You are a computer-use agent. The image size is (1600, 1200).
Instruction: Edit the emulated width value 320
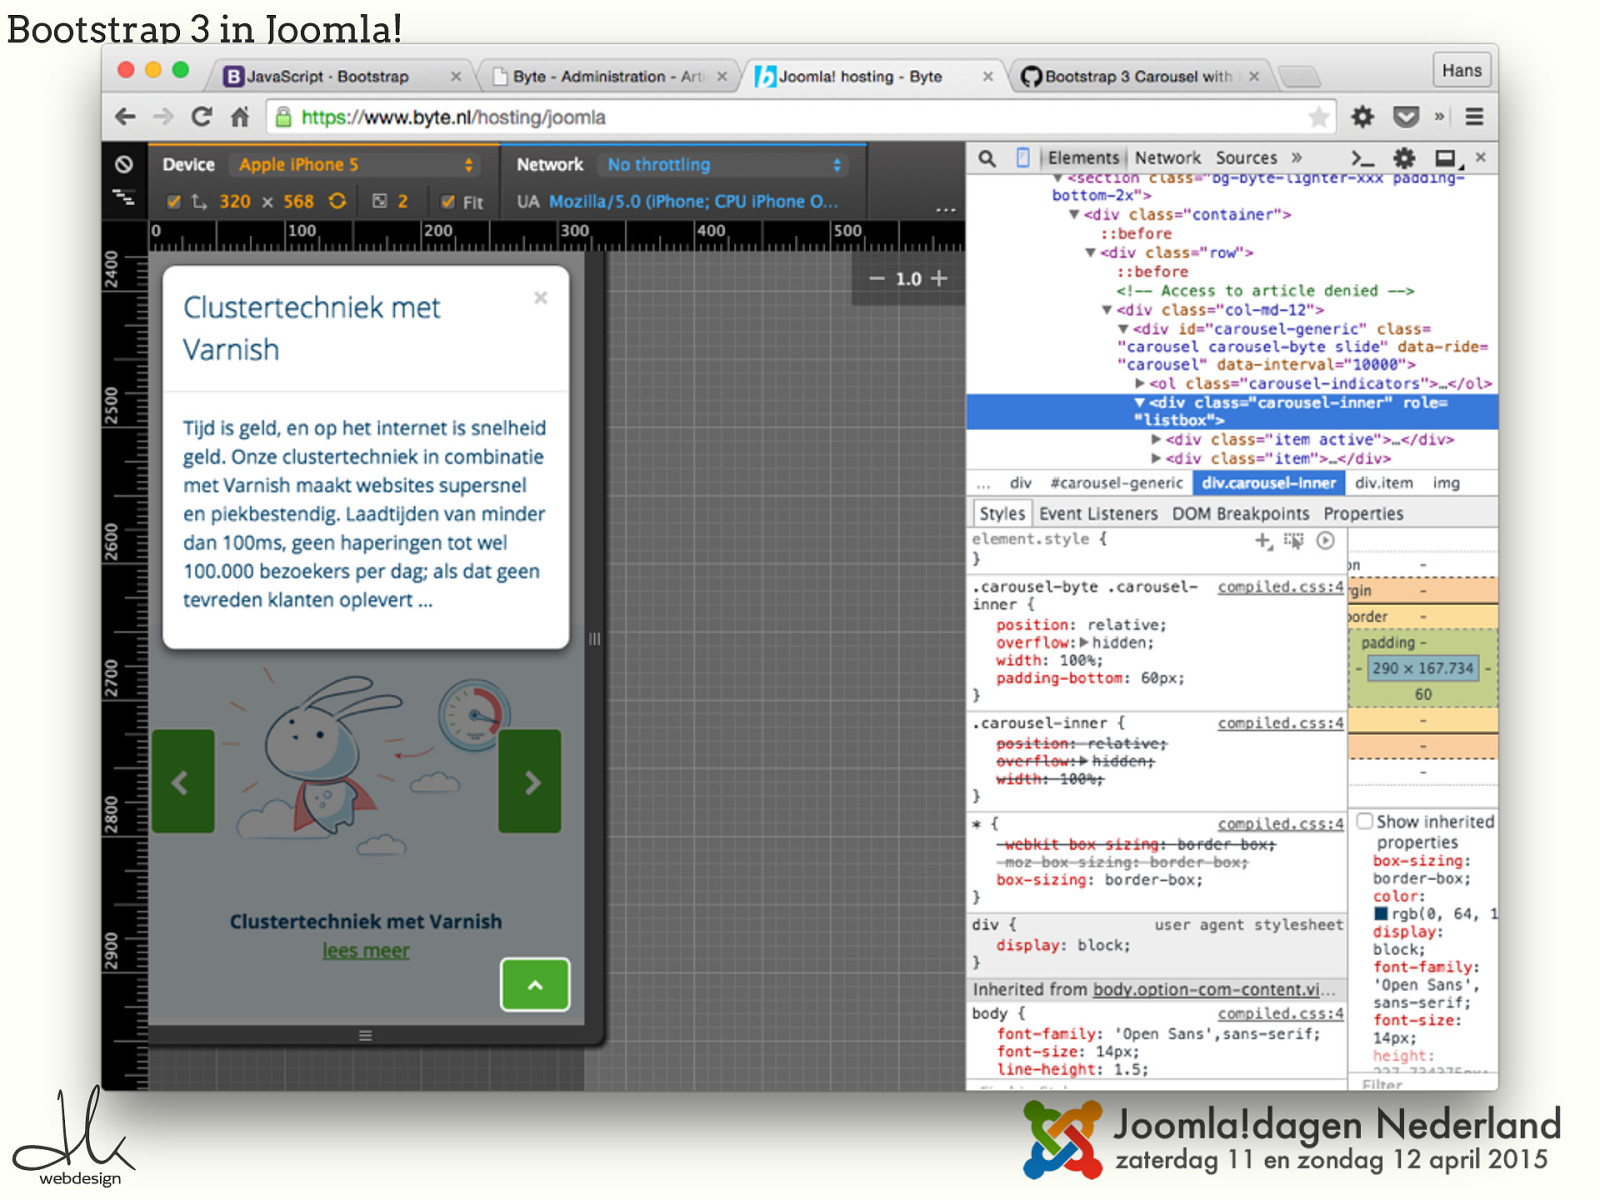pyautogui.click(x=235, y=201)
